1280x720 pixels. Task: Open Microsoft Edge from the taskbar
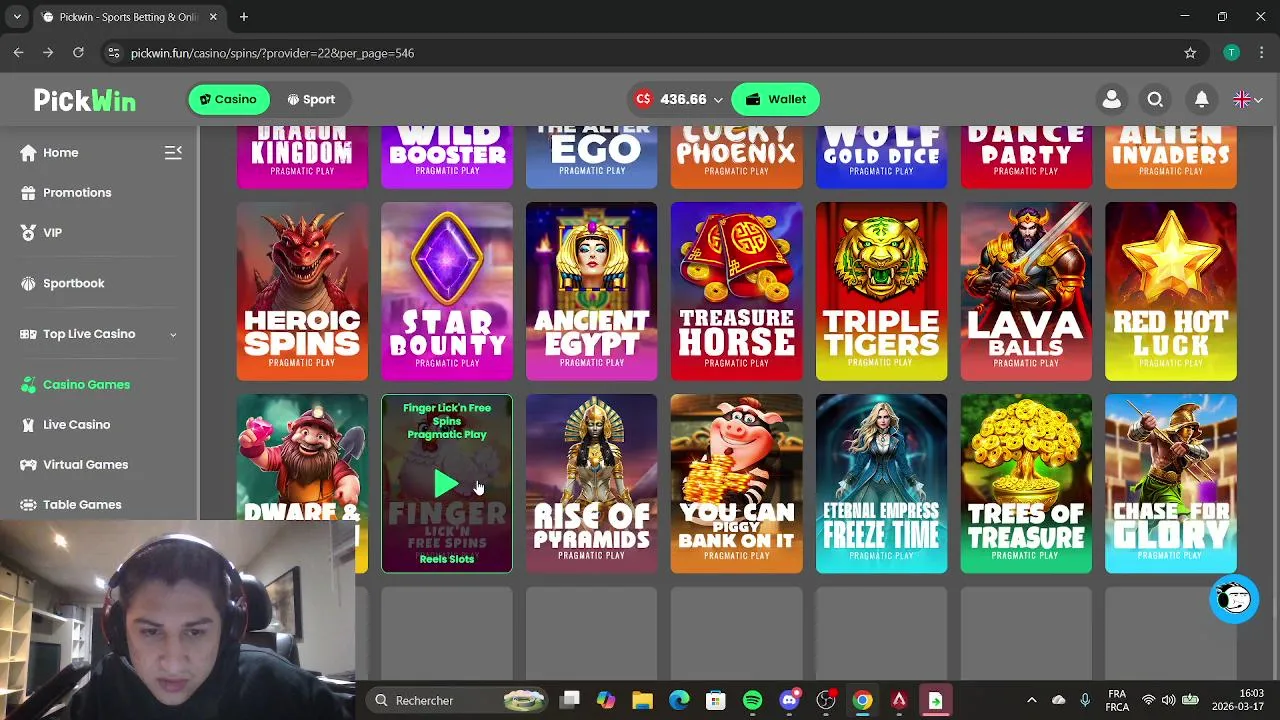(x=679, y=700)
